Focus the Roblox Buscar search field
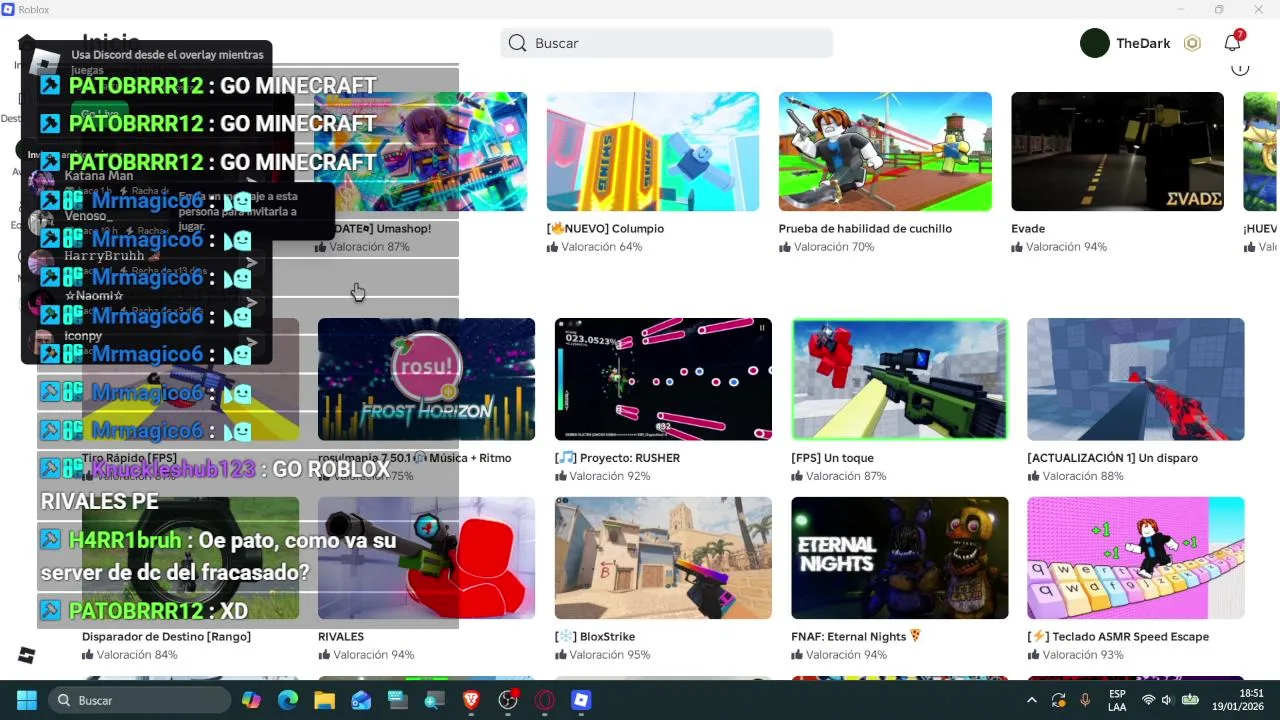Screen dimensions: 1280x720 click(666, 43)
